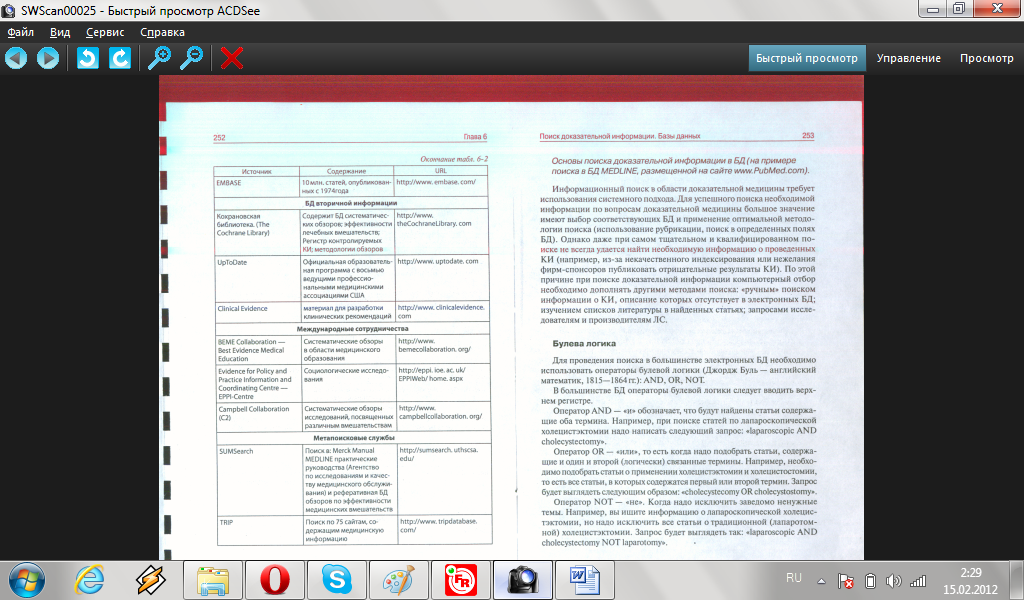Open the network signal tray icon
The height and width of the screenshot is (600, 1024).
click(x=918, y=580)
